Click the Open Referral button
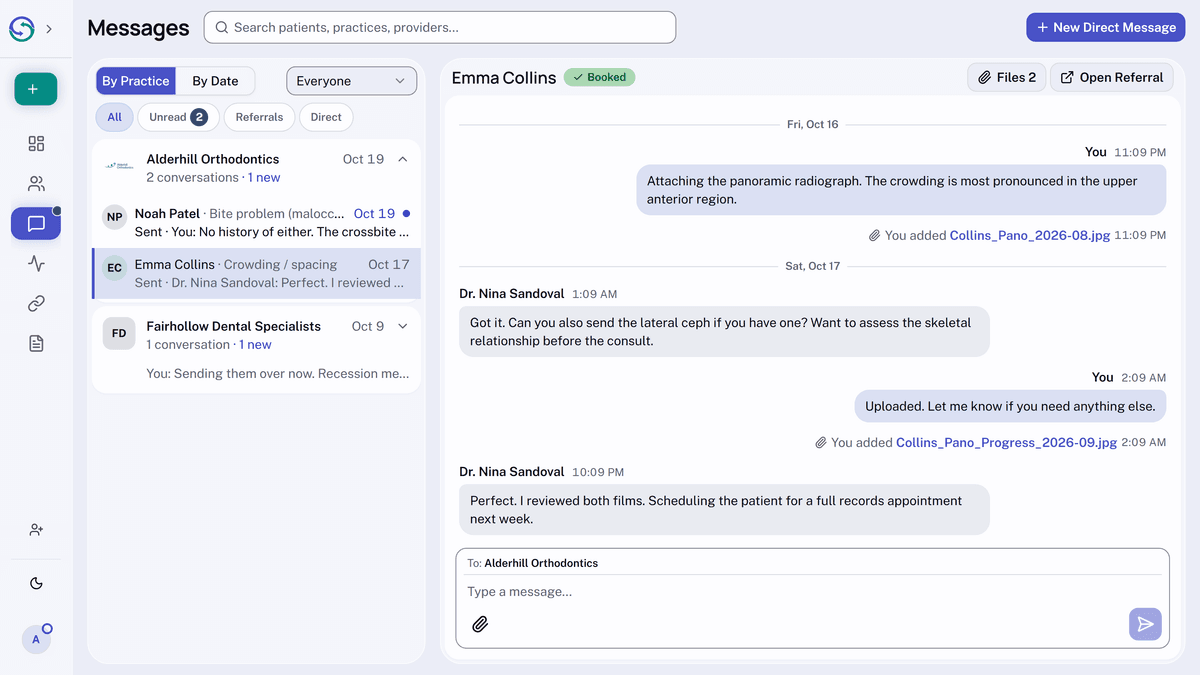Screen dimensions: 1200x675 1111,77
